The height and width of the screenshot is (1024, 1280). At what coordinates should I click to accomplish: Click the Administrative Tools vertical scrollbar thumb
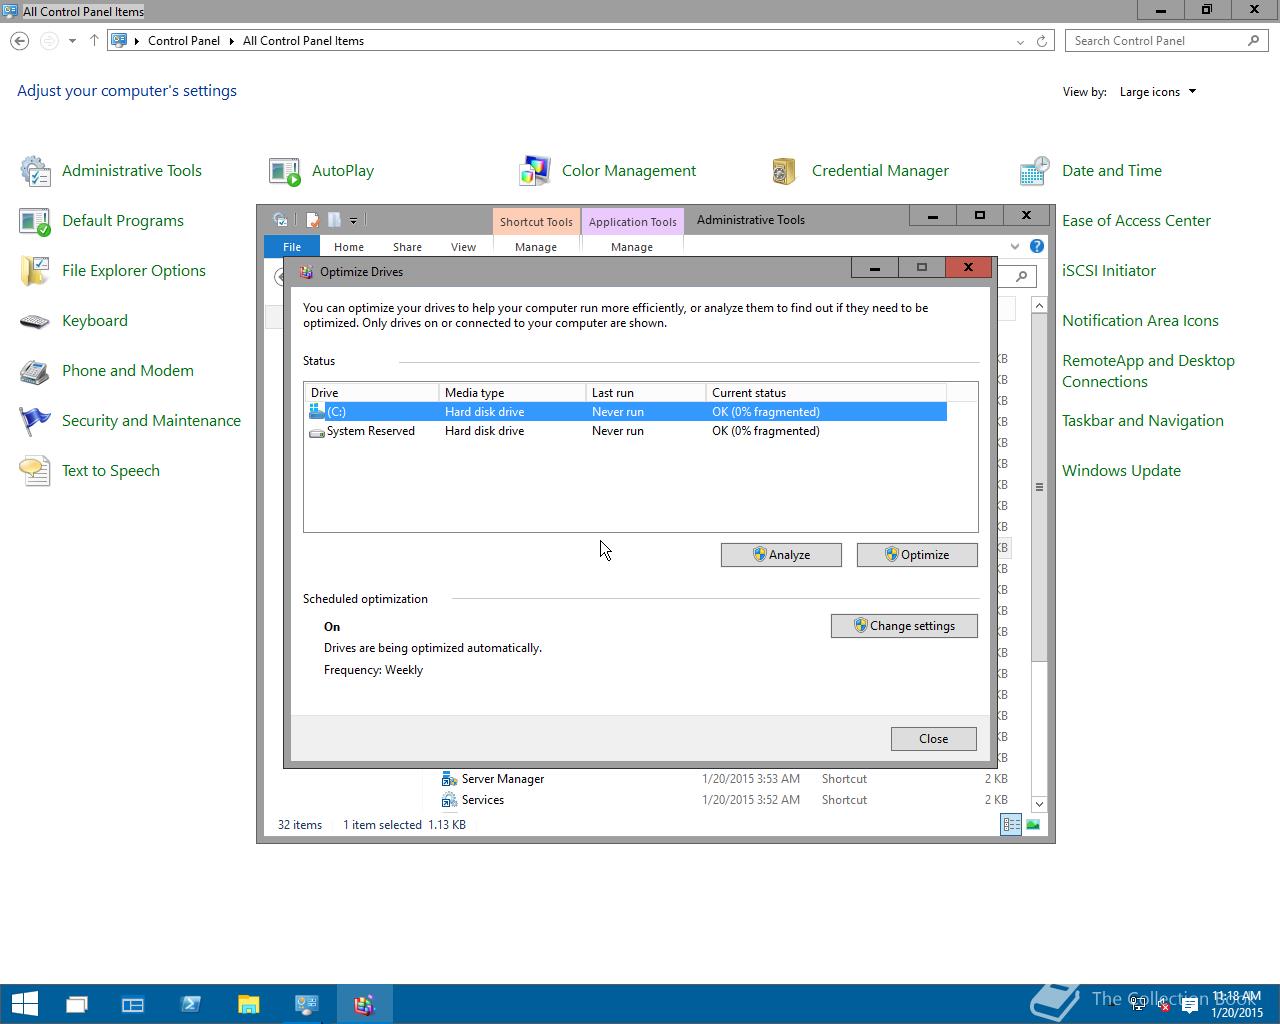pyautogui.click(x=1039, y=487)
